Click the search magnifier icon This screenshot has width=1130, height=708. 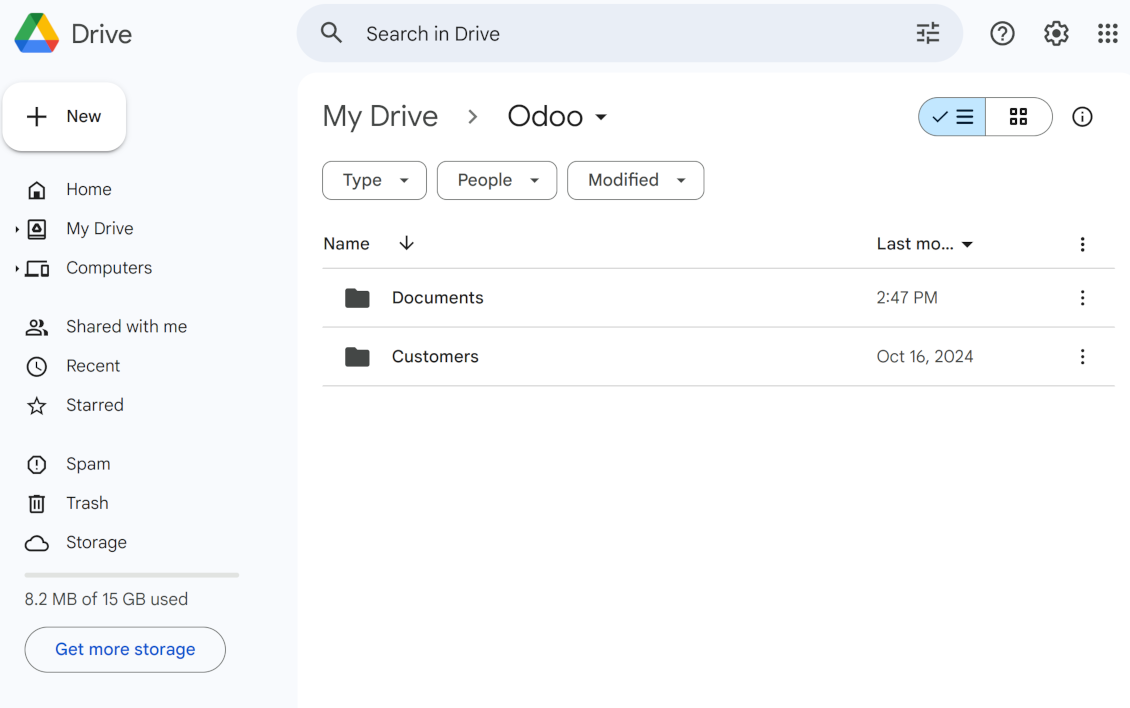pos(331,32)
